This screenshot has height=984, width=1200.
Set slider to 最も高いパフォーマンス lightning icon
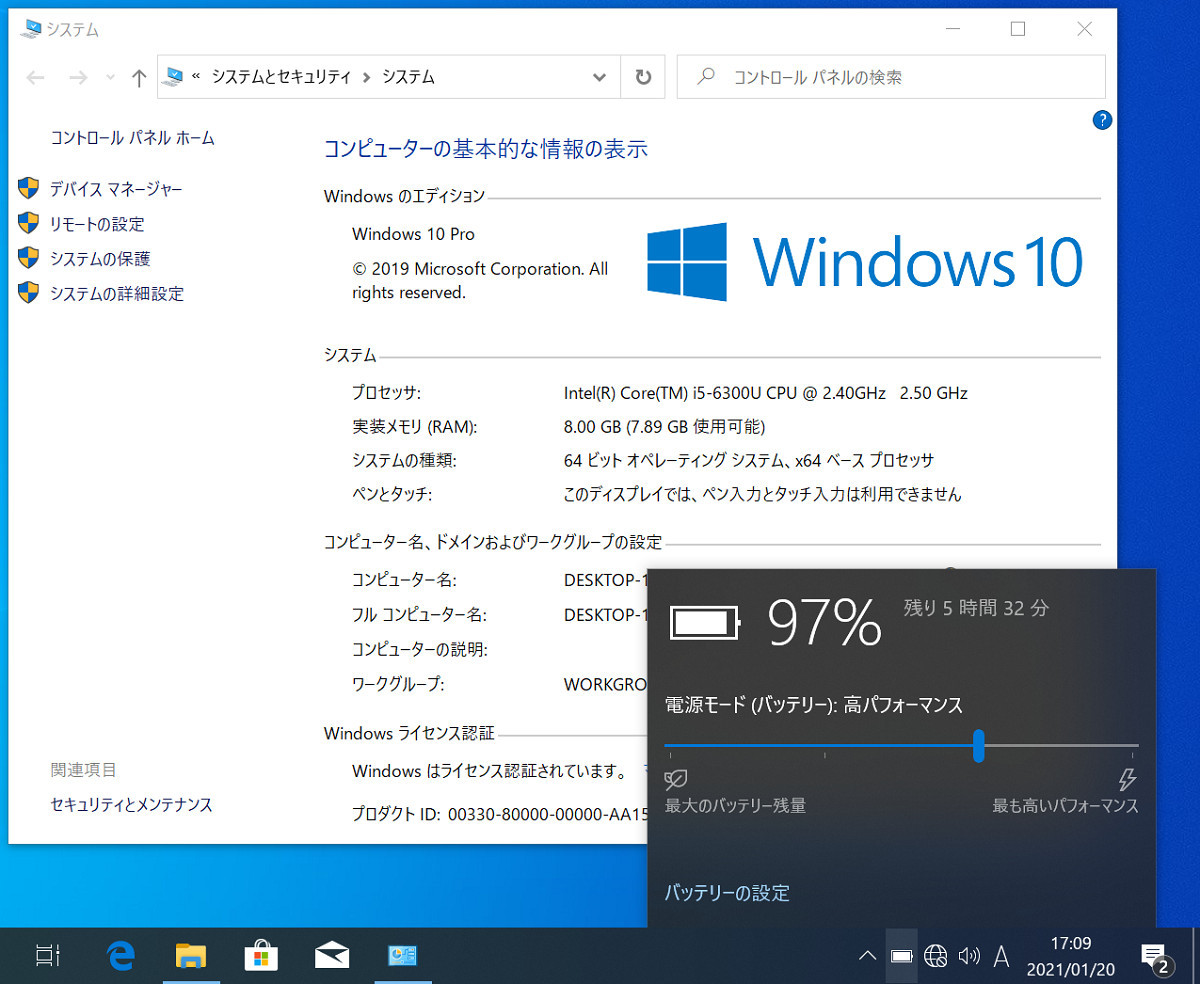[x=1127, y=780]
